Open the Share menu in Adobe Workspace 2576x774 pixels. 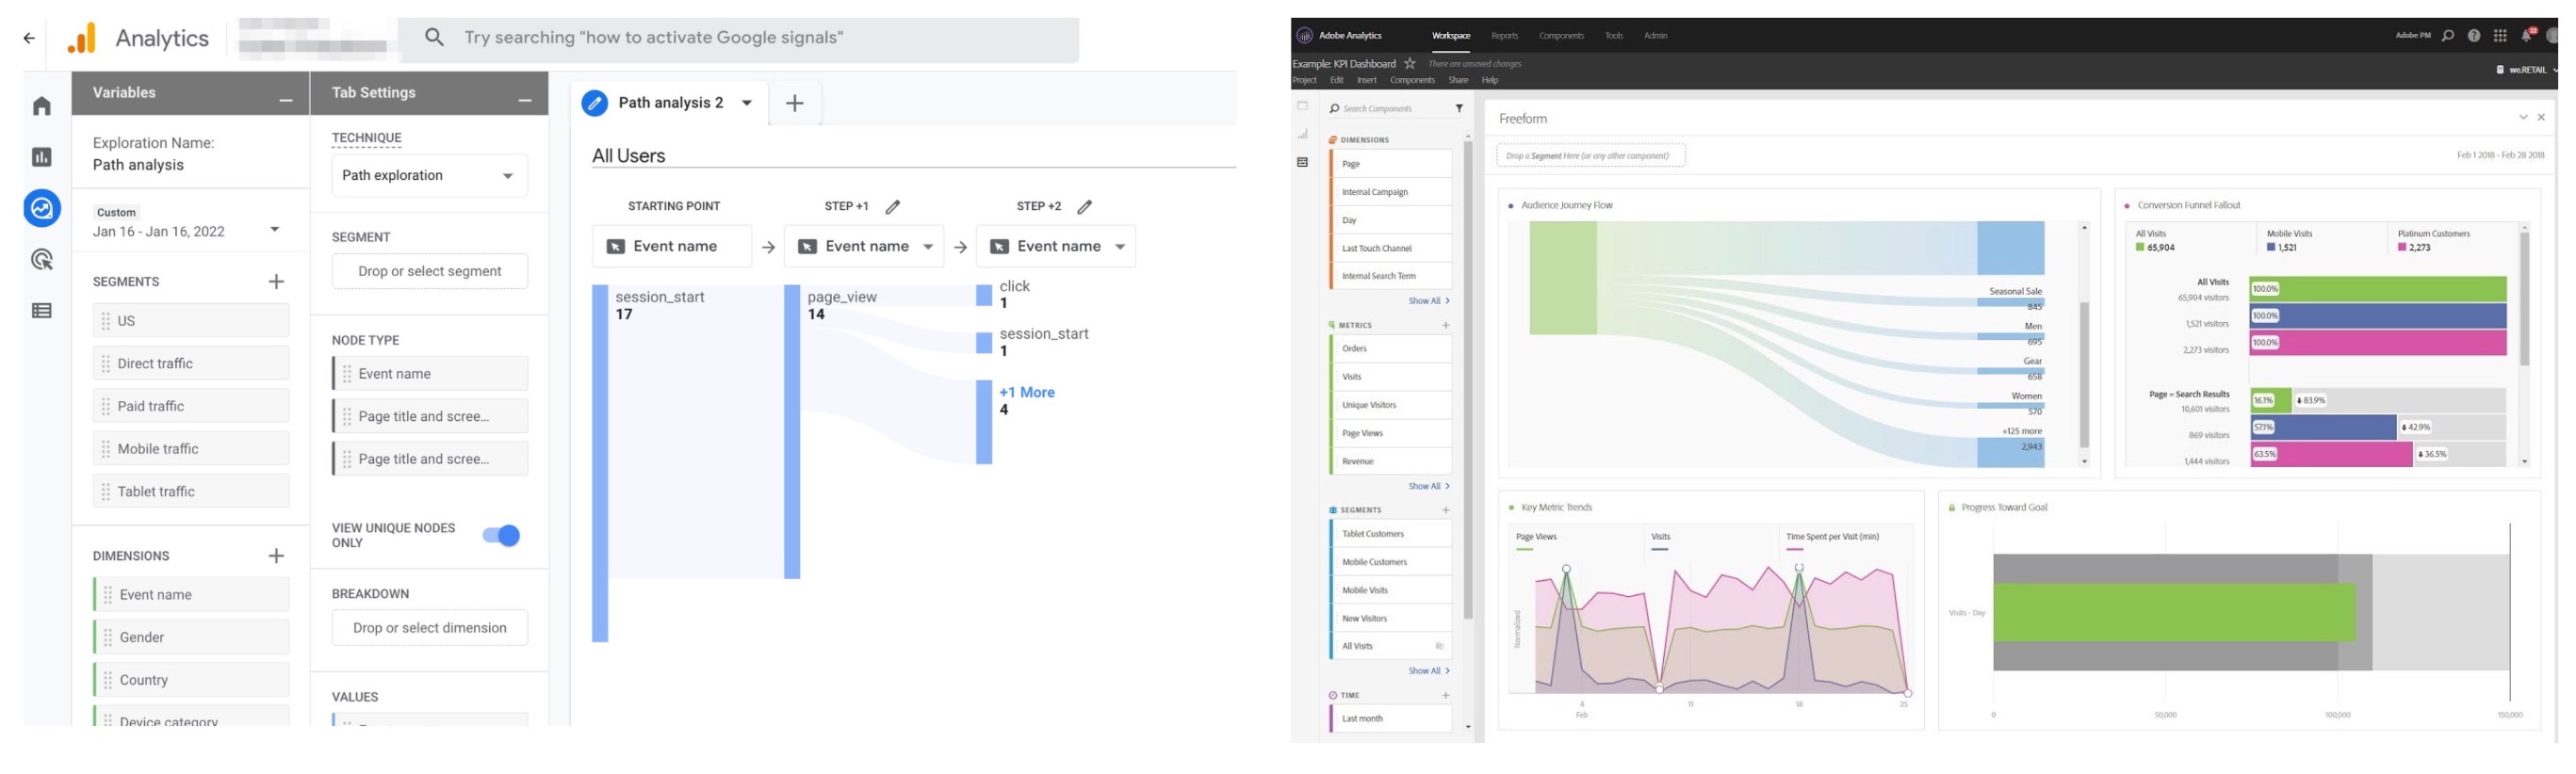coord(1459,81)
